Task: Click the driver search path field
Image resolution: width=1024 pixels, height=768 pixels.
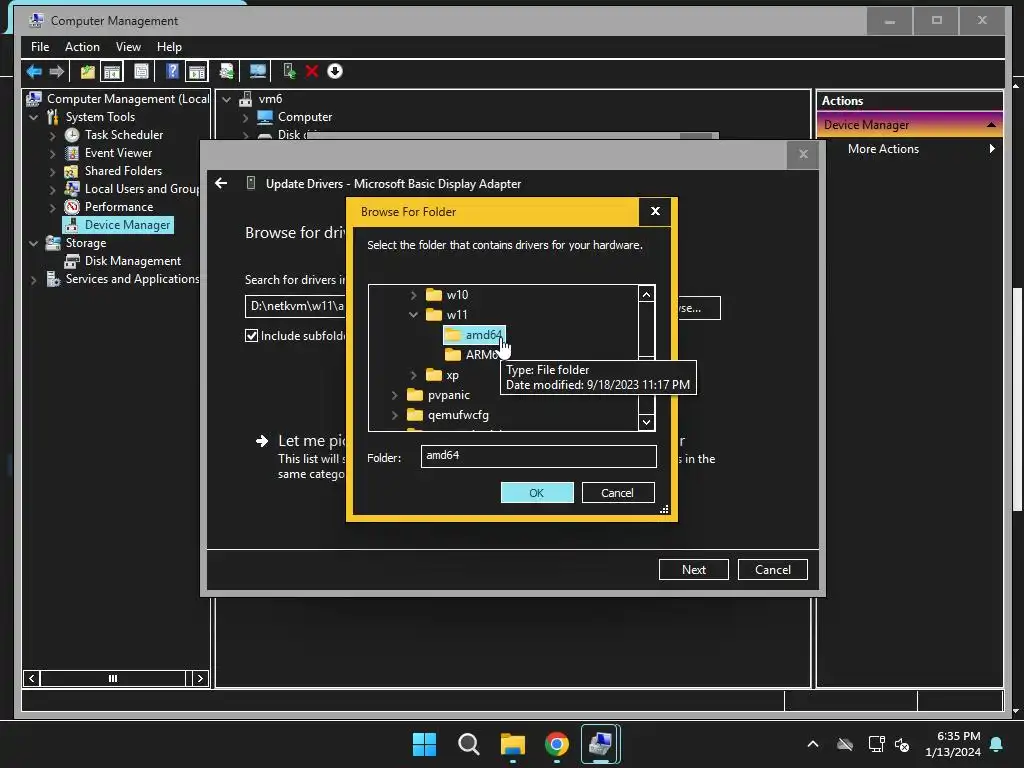Action: 295,306
